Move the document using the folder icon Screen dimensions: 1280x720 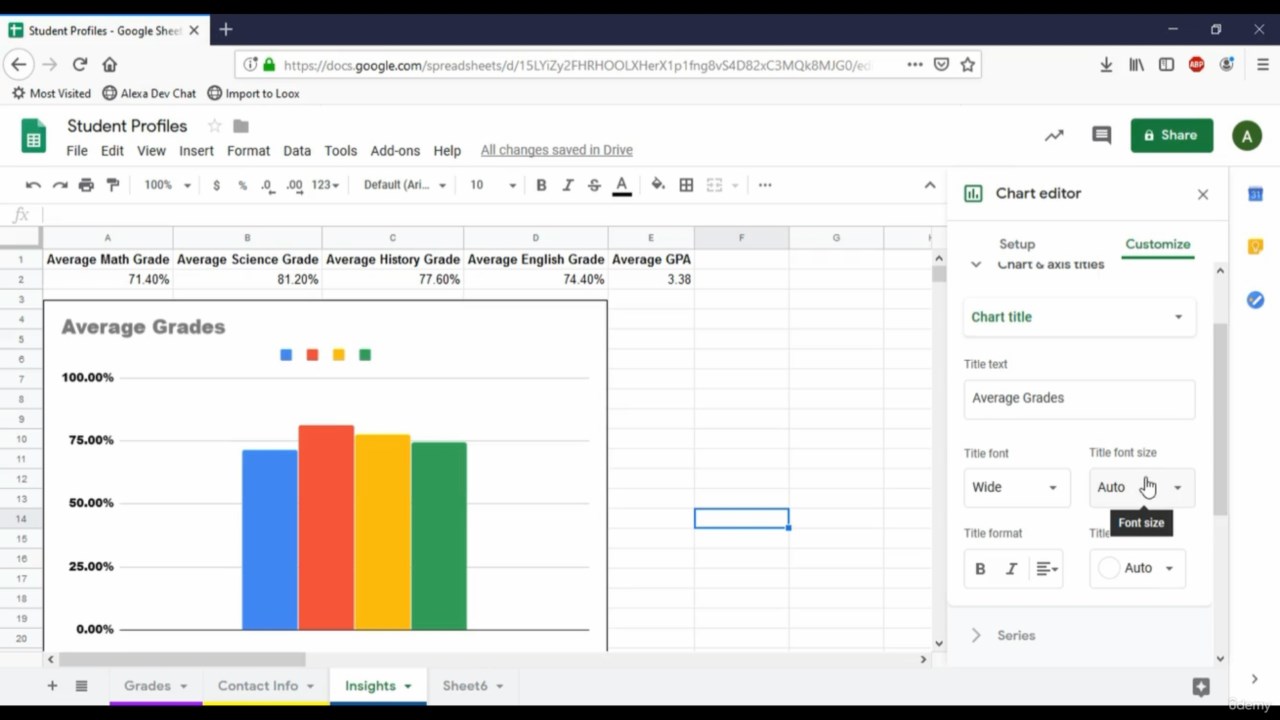tap(241, 126)
